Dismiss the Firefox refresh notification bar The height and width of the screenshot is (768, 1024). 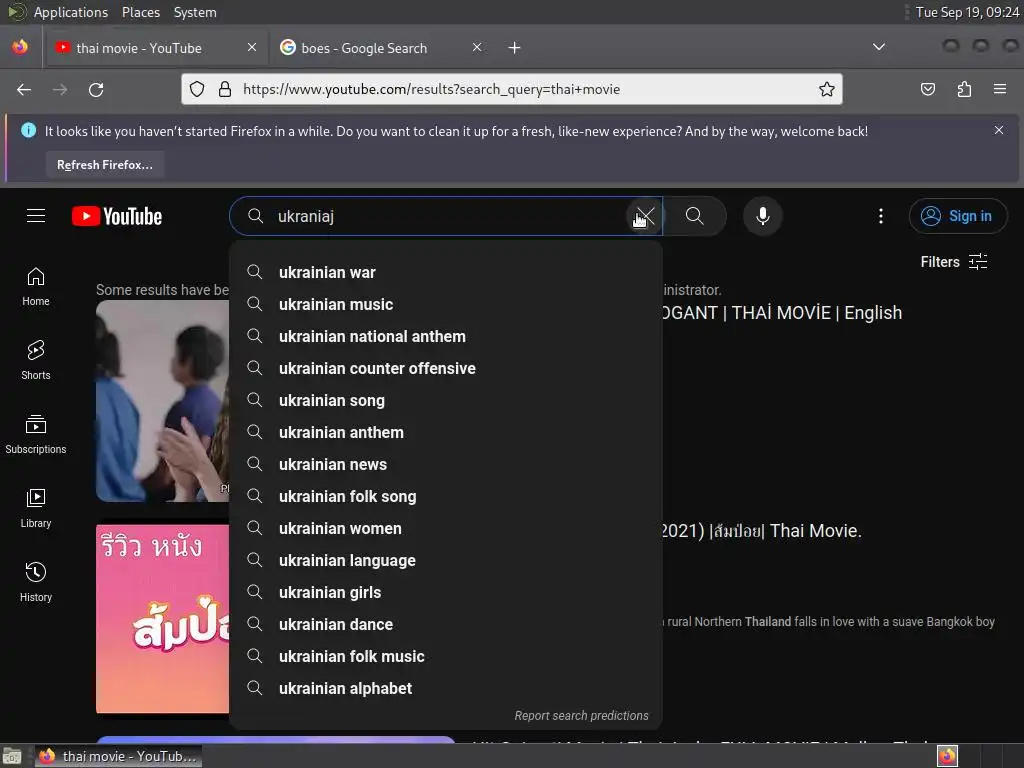[999, 130]
